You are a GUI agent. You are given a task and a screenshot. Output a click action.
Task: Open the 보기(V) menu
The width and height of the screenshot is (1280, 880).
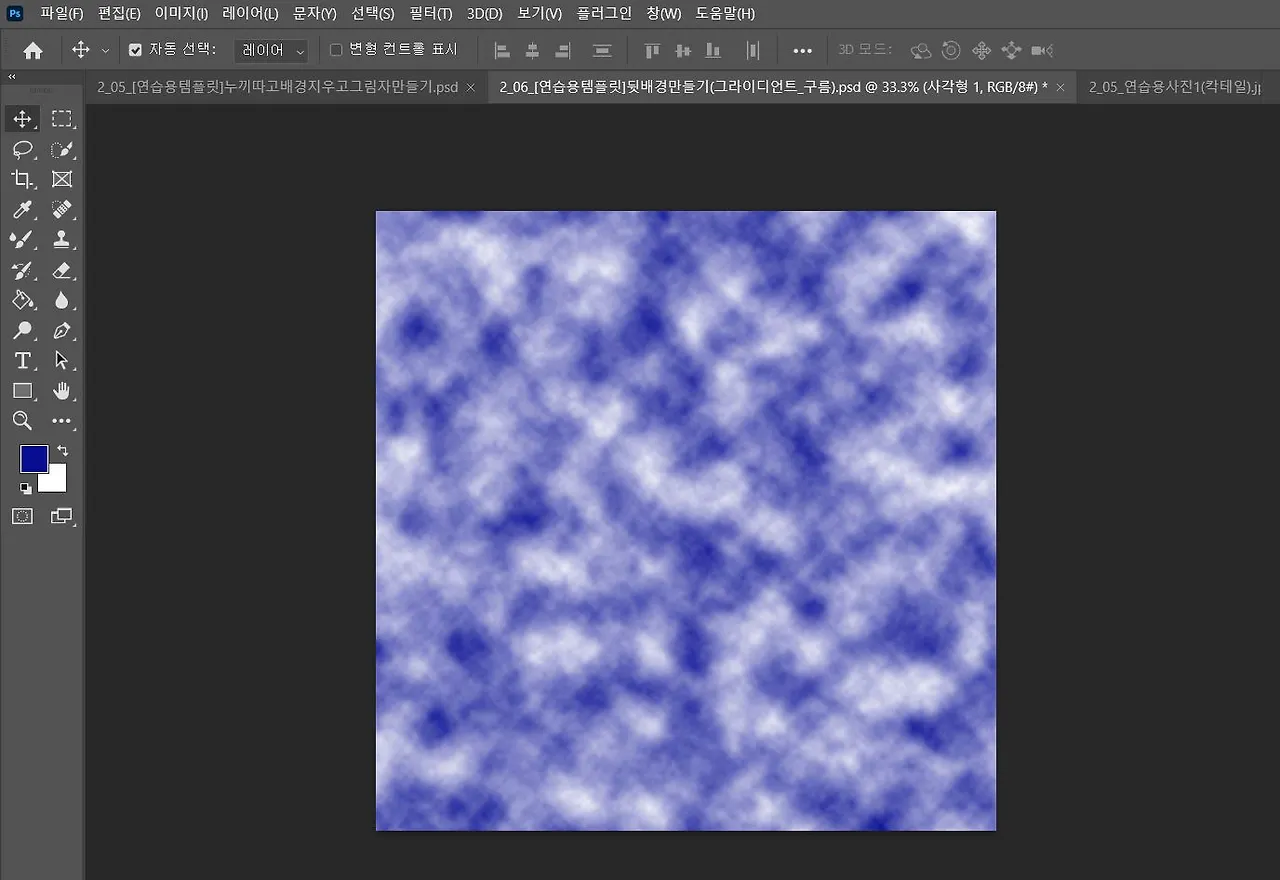(x=540, y=14)
